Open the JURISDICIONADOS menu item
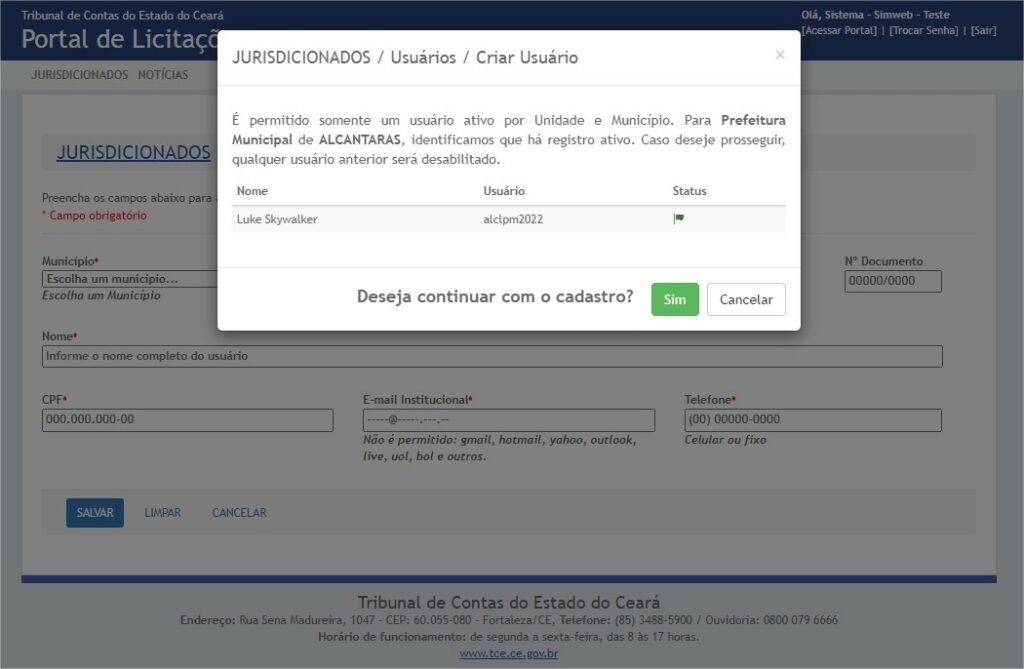1024x669 pixels. pos(79,75)
